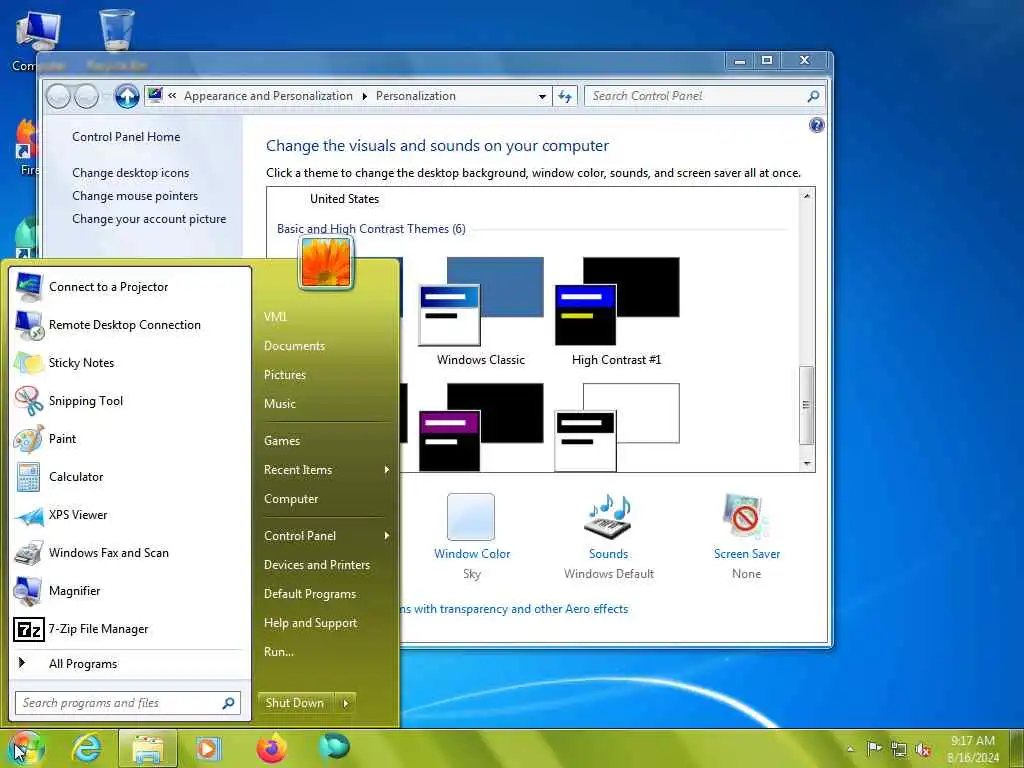Open Music from Start menu

280,404
